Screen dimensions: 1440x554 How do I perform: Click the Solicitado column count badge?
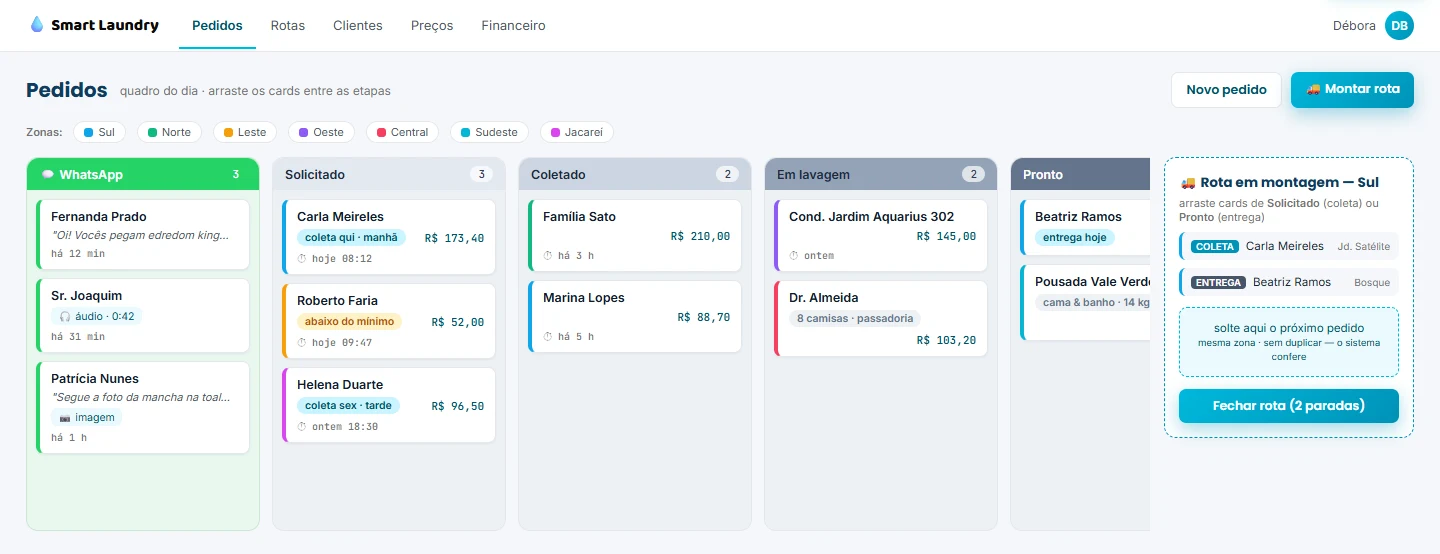pyautogui.click(x=480, y=174)
